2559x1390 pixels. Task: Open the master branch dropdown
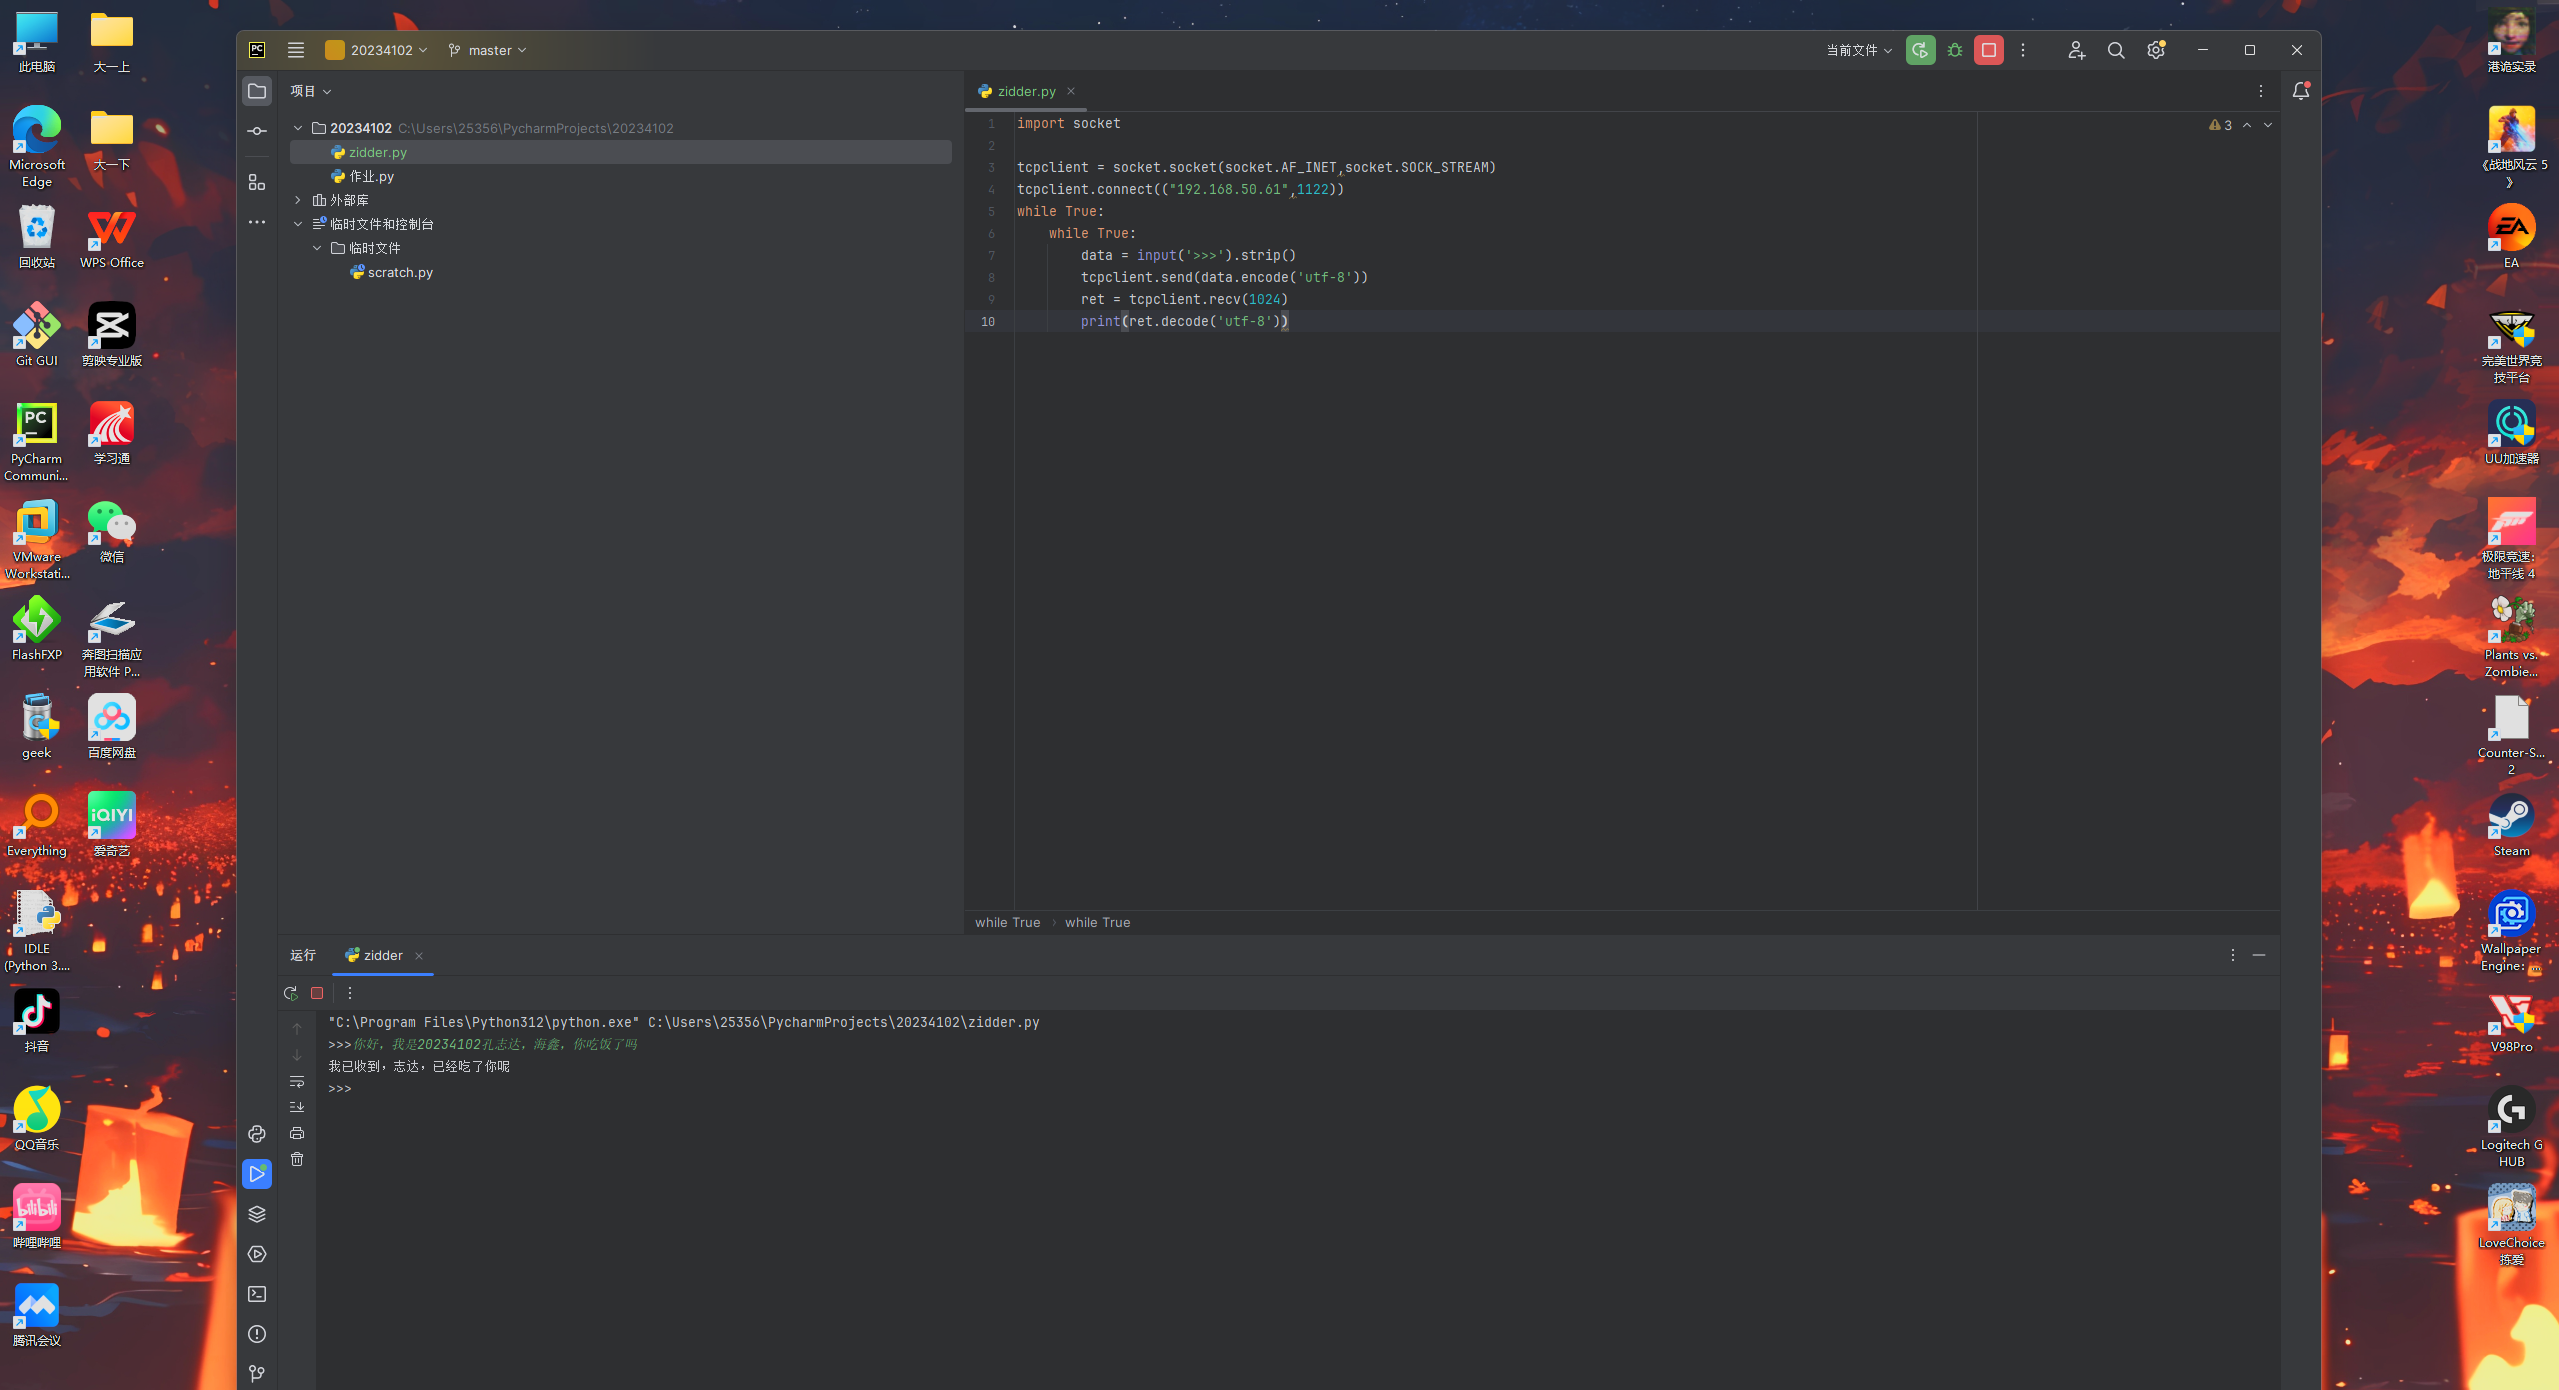tap(488, 50)
